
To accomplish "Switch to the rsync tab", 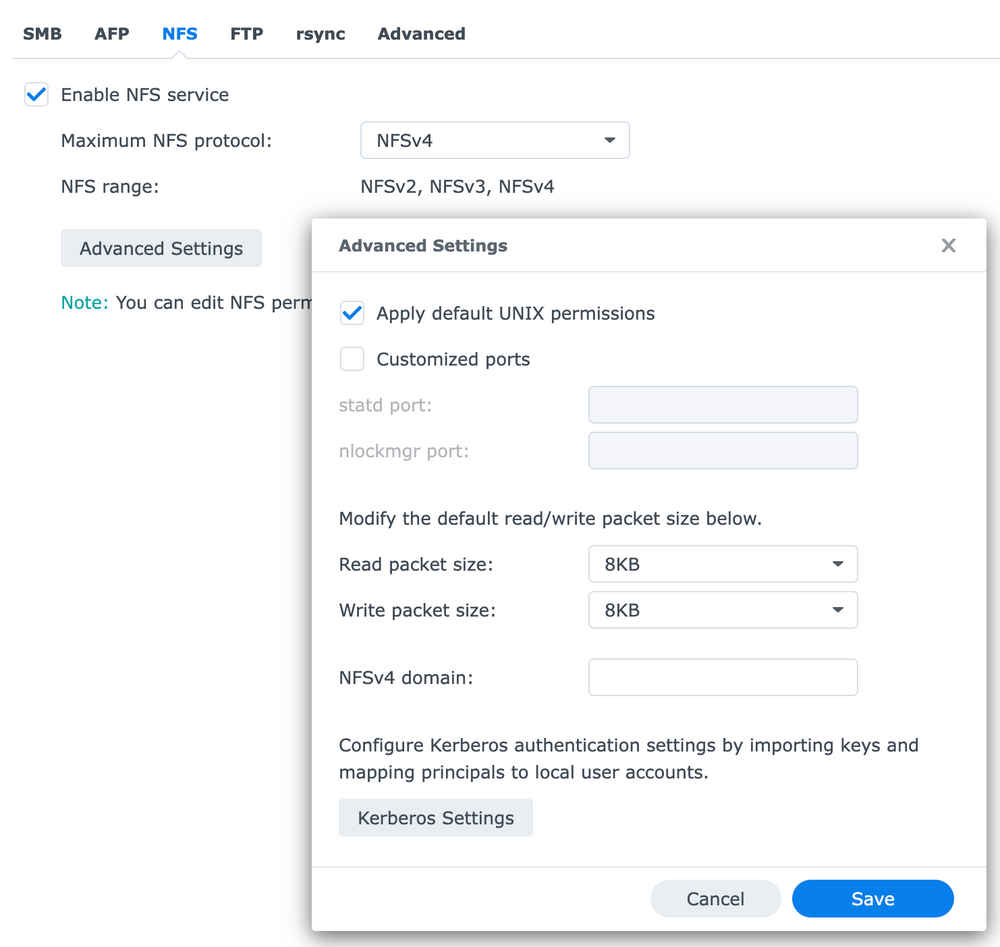I will click(x=320, y=33).
